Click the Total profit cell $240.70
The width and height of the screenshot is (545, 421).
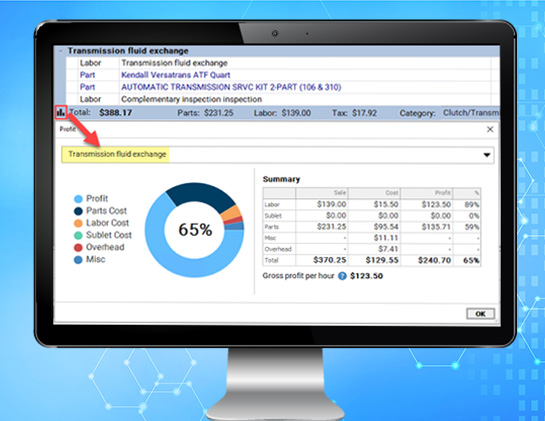coord(434,260)
